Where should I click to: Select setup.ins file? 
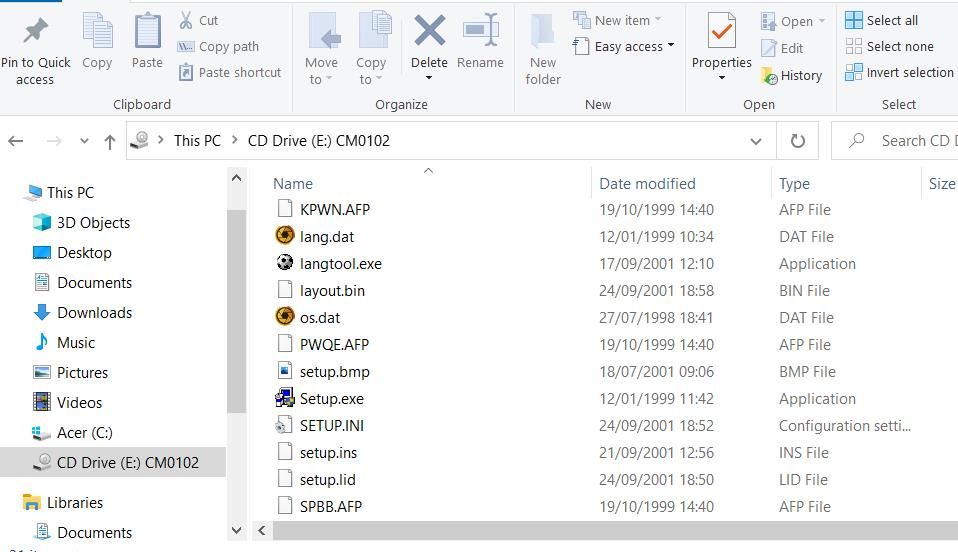point(328,452)
